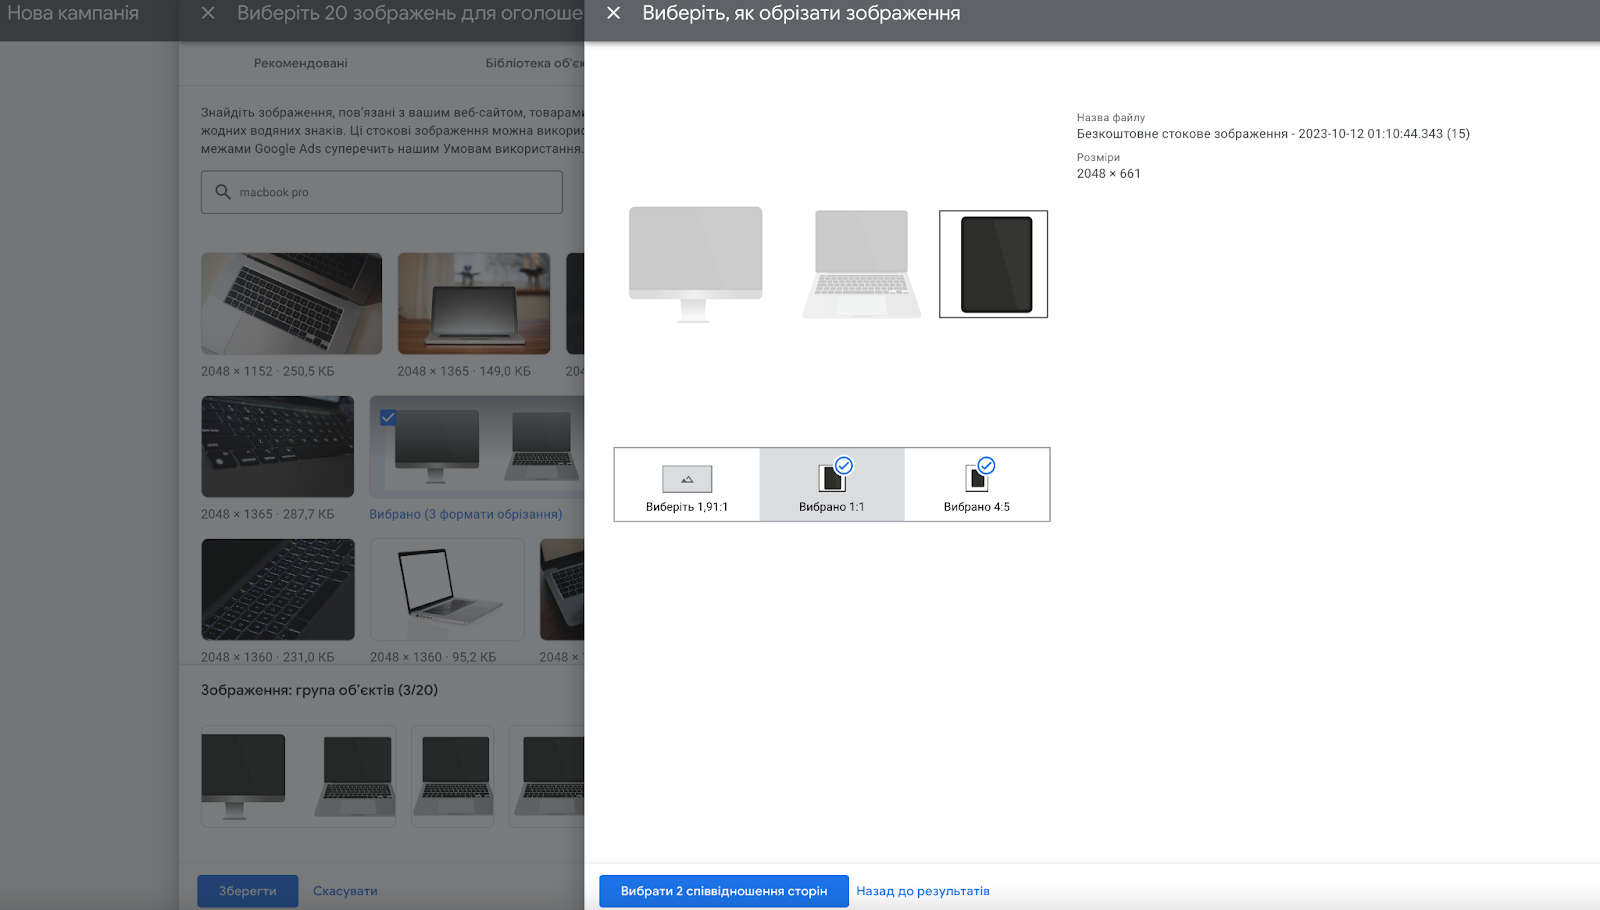Open the Рекомендовані tab
1600x910 pixels.
[300, 63]
